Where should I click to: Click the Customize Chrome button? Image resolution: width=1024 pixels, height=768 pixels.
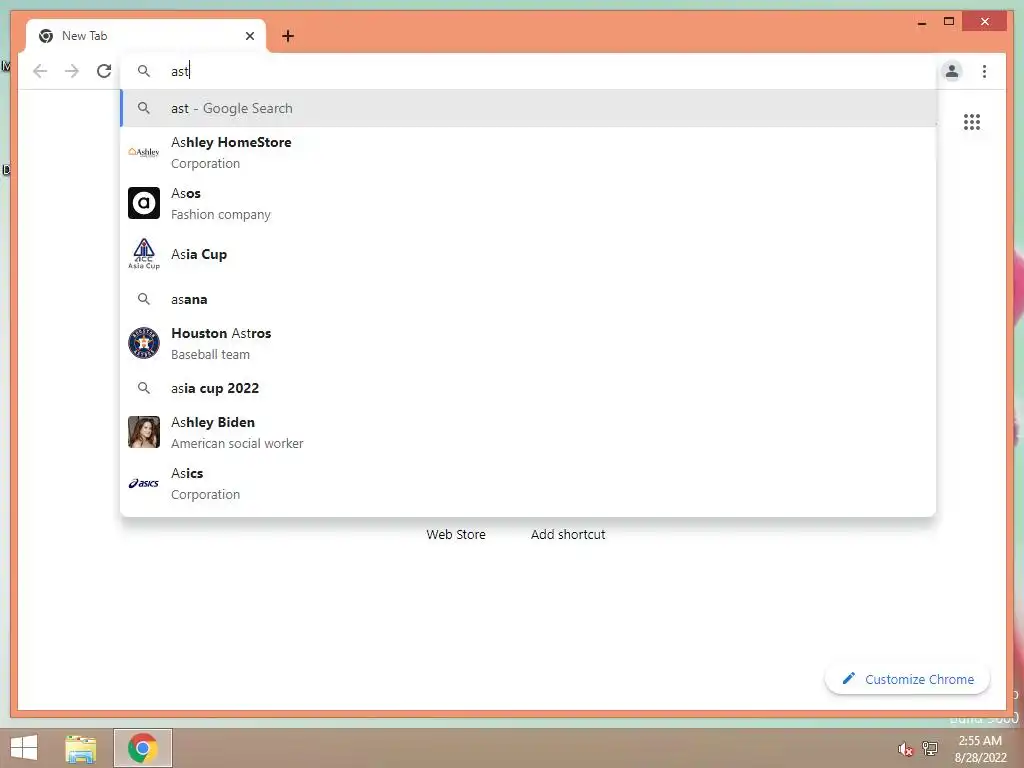click(907, 679)
